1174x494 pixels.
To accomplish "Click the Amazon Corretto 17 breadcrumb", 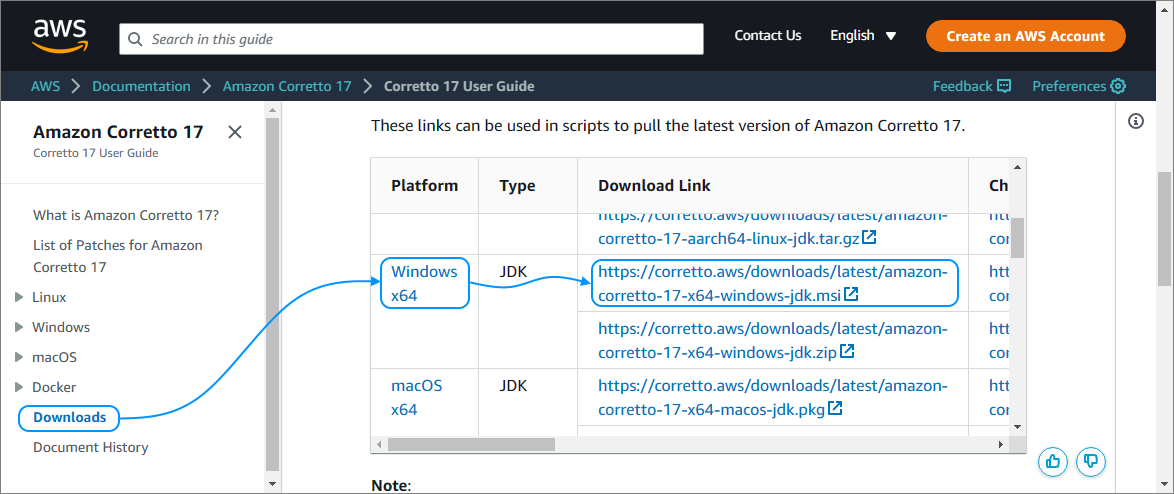I will point(287,86).
